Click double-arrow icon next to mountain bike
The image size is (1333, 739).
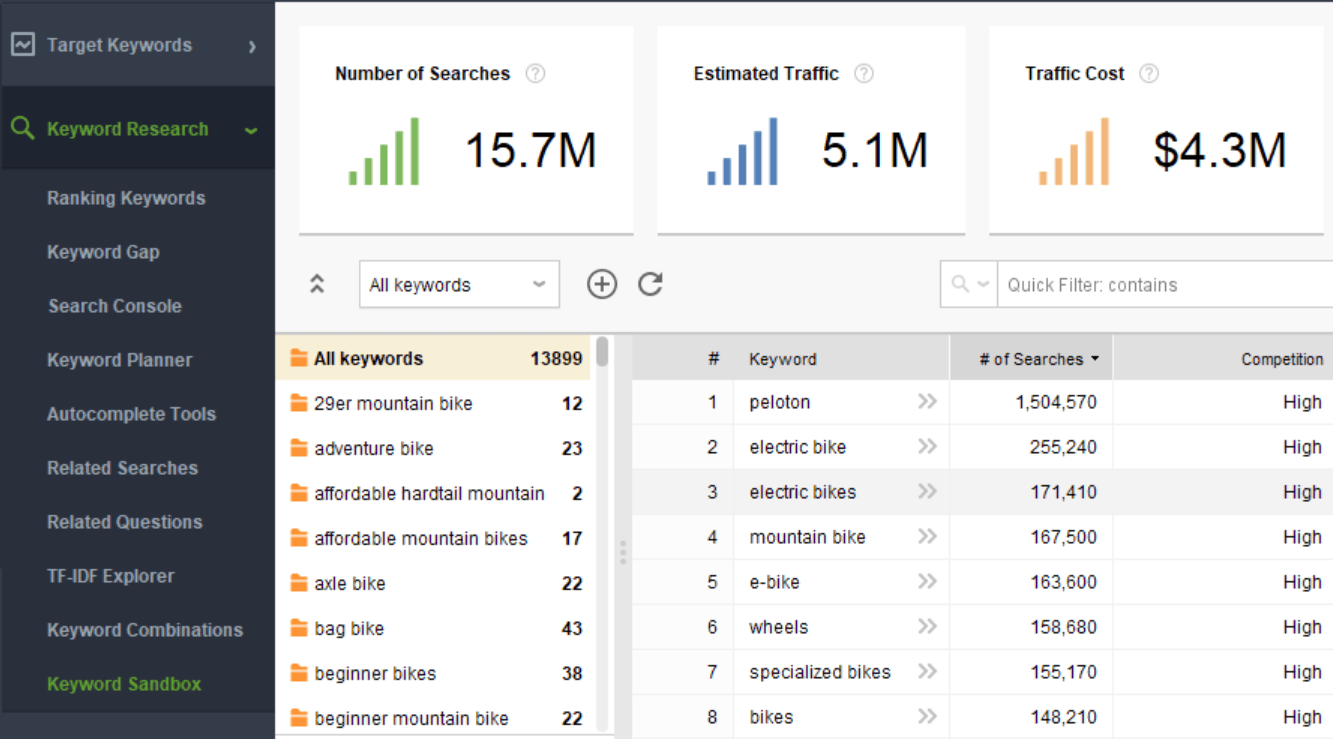pos(928,536)
